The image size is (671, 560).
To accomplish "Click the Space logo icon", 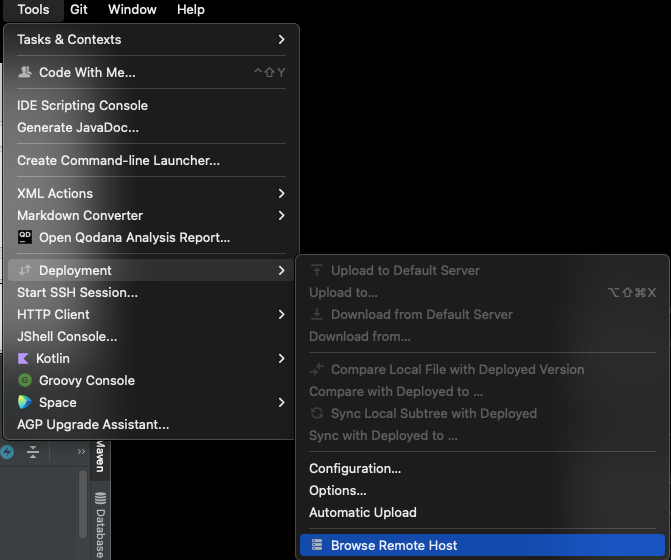I will click(x=25, y=402).
